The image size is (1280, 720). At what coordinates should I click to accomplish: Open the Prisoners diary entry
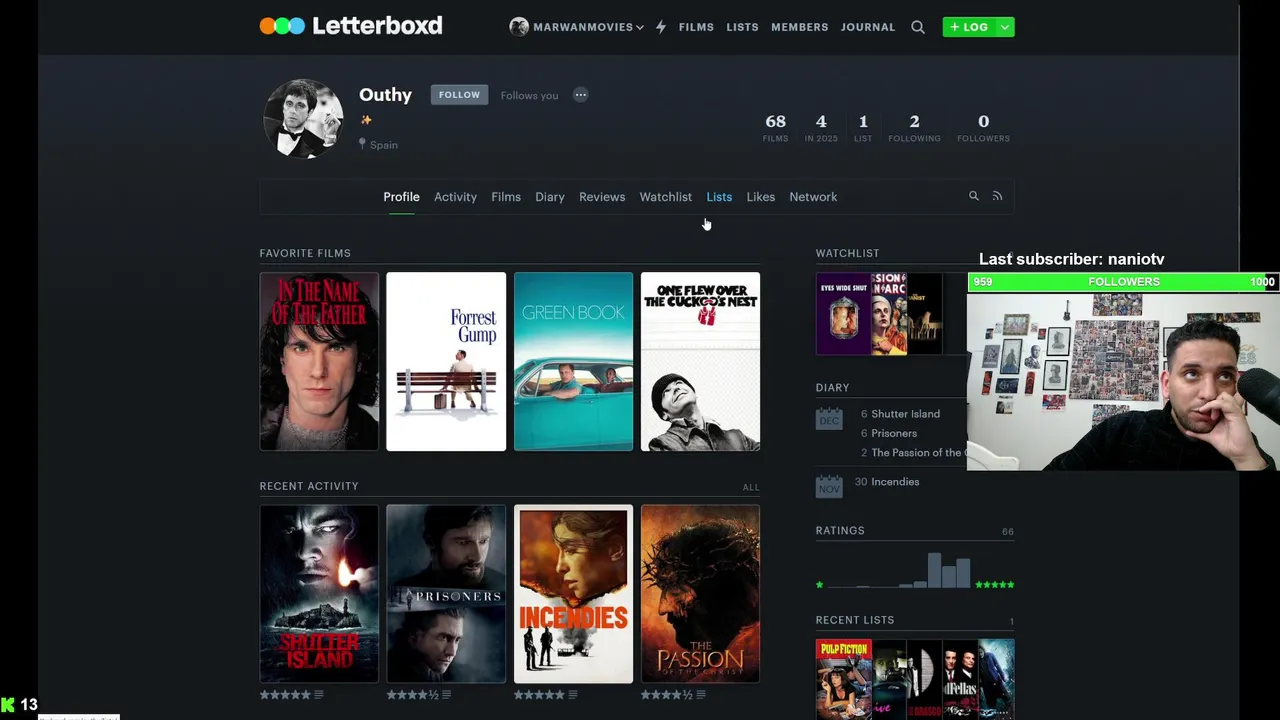(x=894, y=433)
